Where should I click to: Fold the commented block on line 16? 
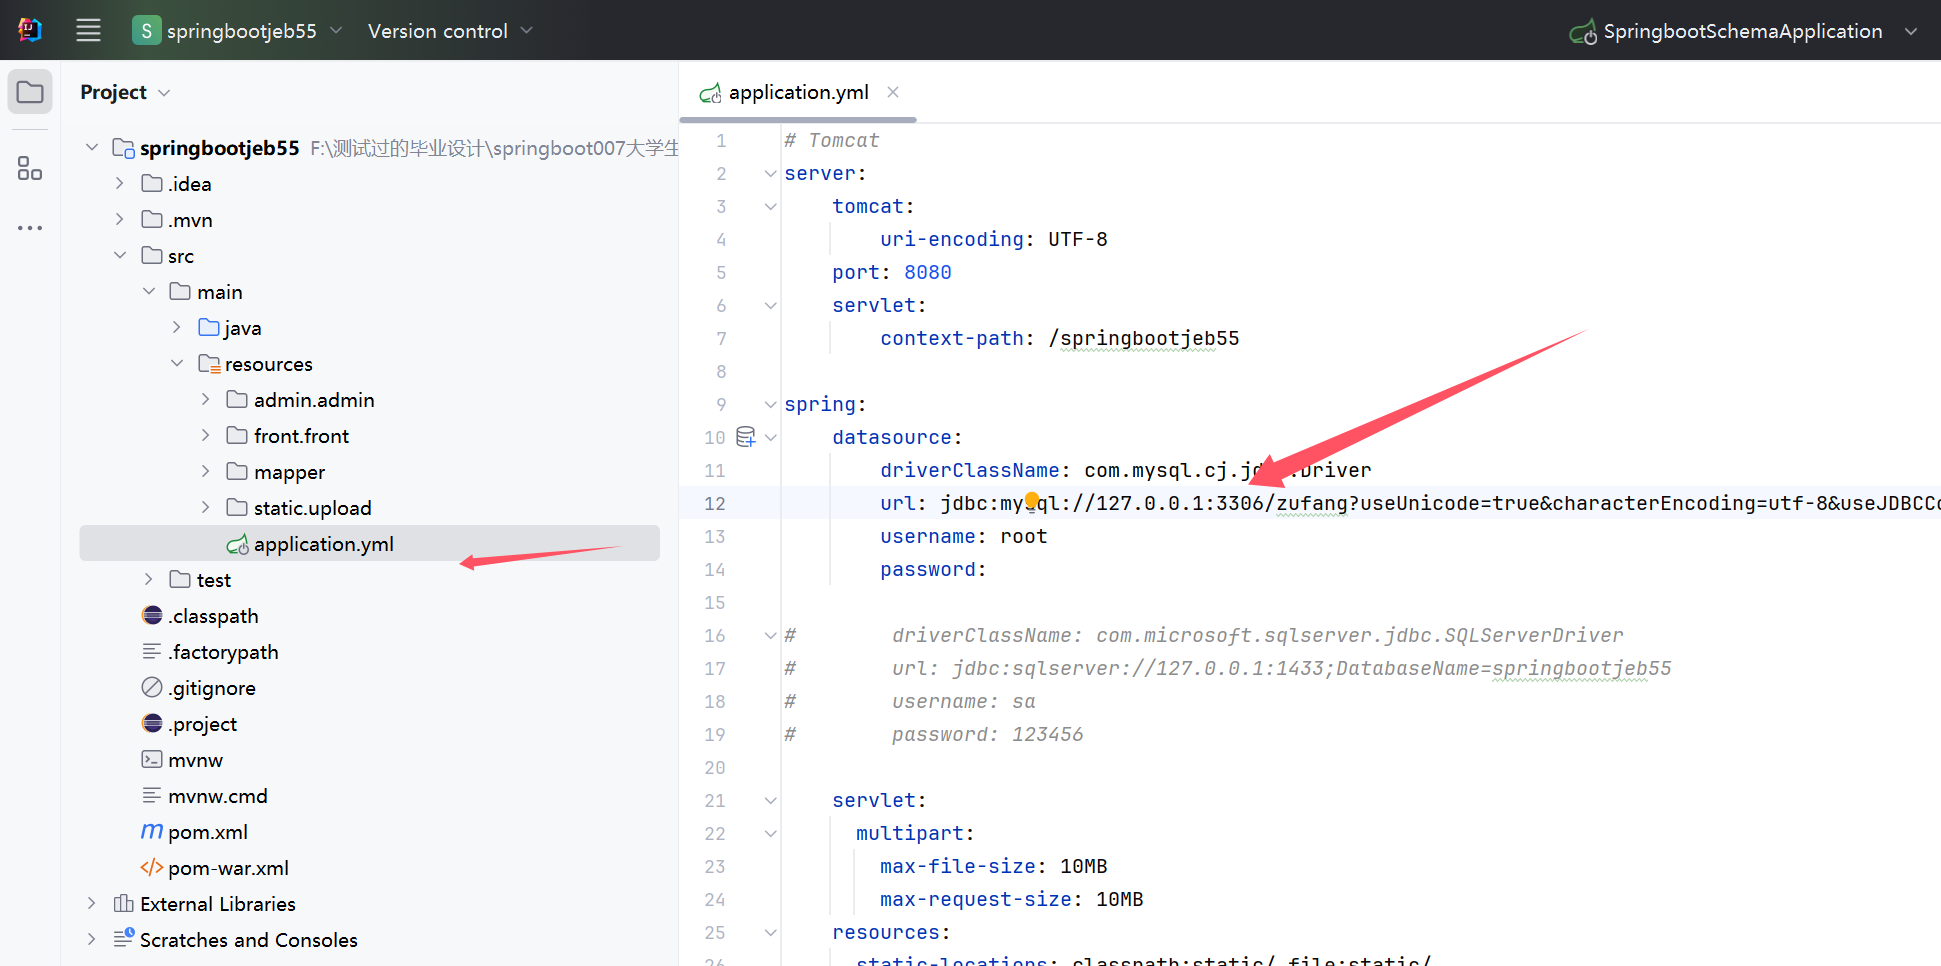coord(770,635)
